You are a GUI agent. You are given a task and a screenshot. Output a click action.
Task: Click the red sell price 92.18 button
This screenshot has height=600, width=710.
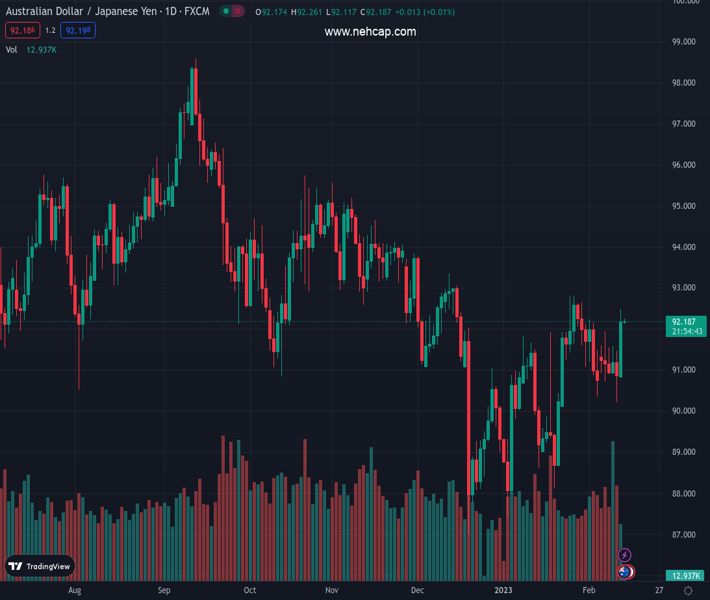click(x=22, y=31)
